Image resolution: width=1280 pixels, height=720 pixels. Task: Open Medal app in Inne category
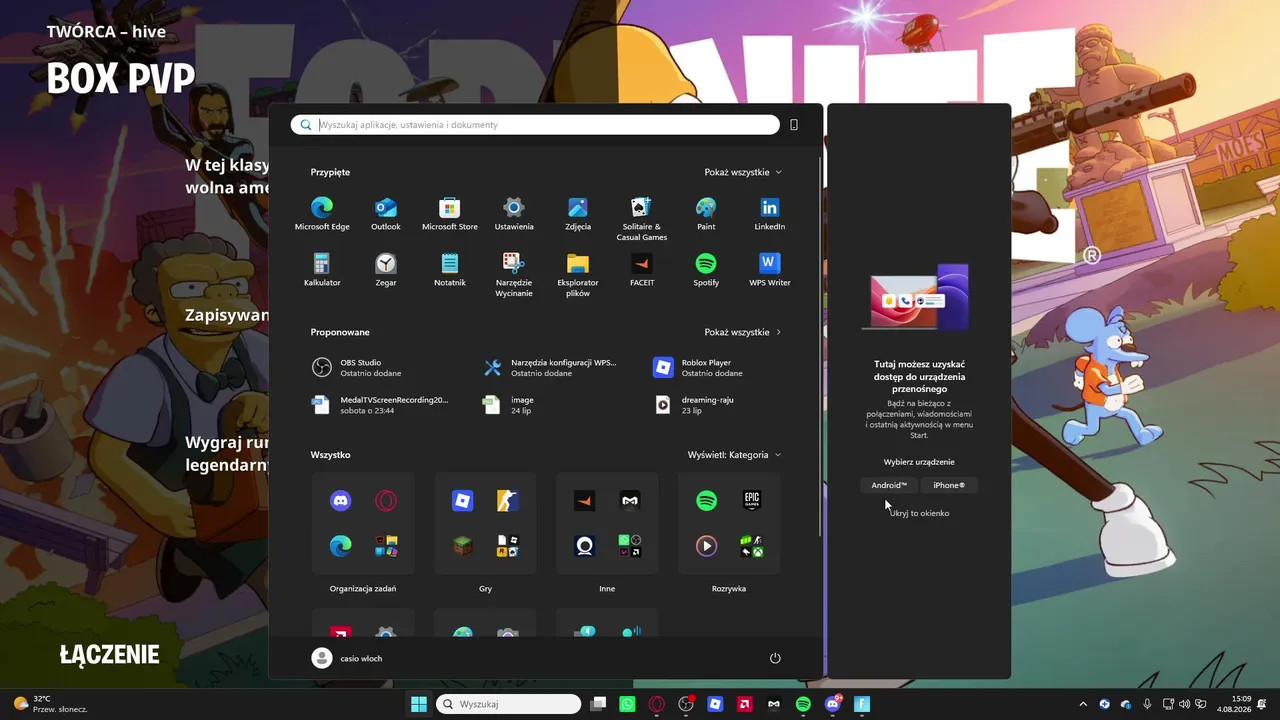[x=629, y=501]
